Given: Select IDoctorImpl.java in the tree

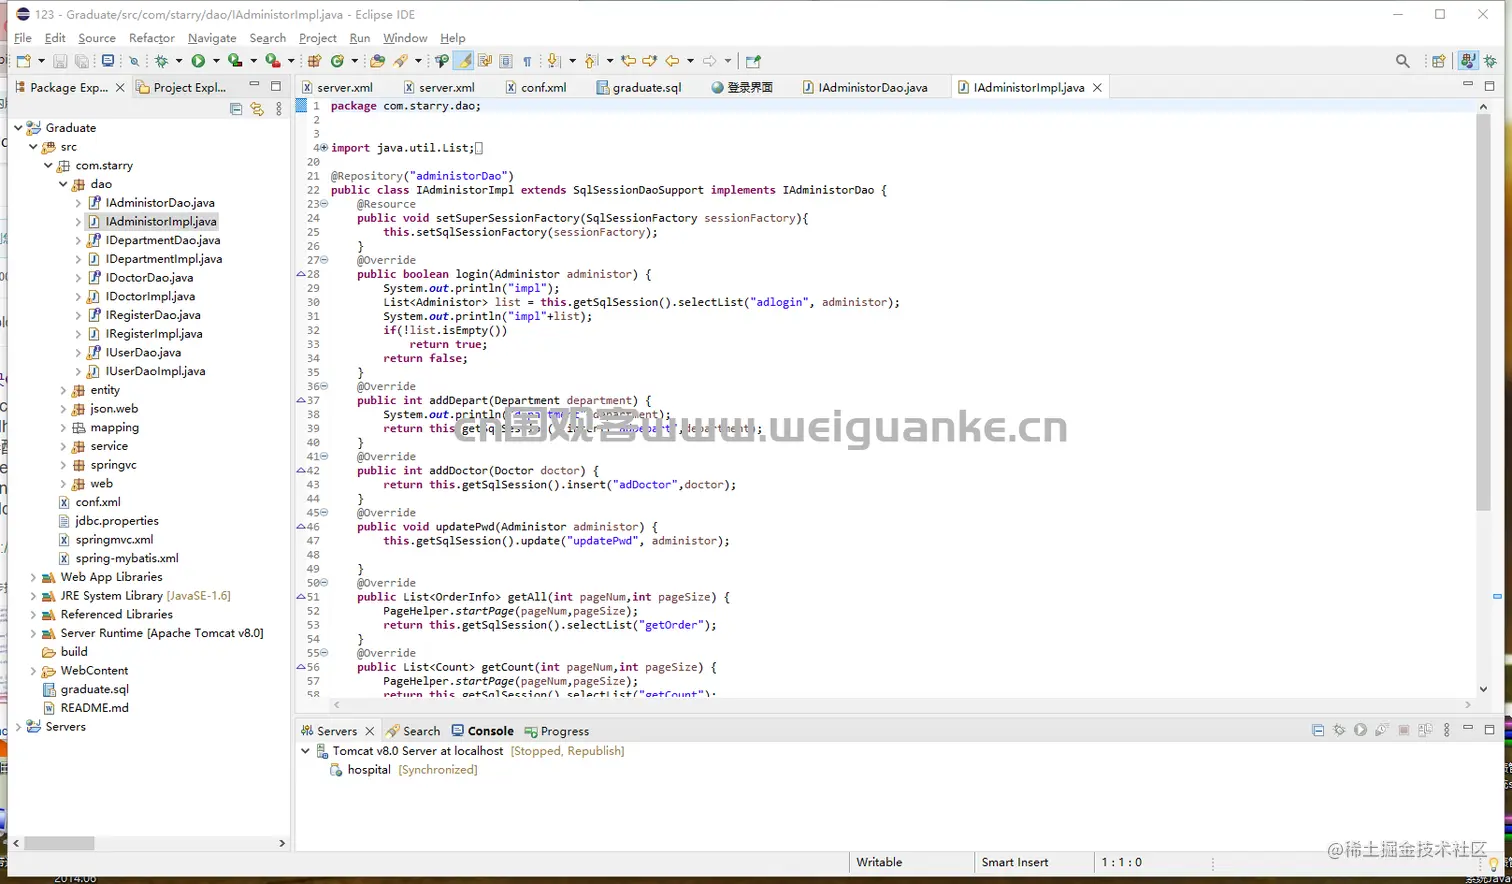Looking at the screenshot, I should click(x=150, y=296).
